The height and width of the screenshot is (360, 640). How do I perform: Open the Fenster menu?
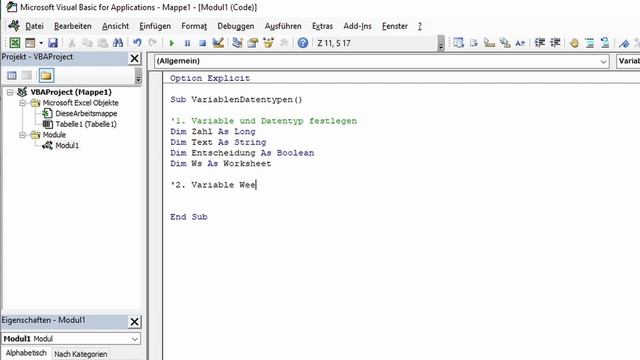click(x=395, y=26)
